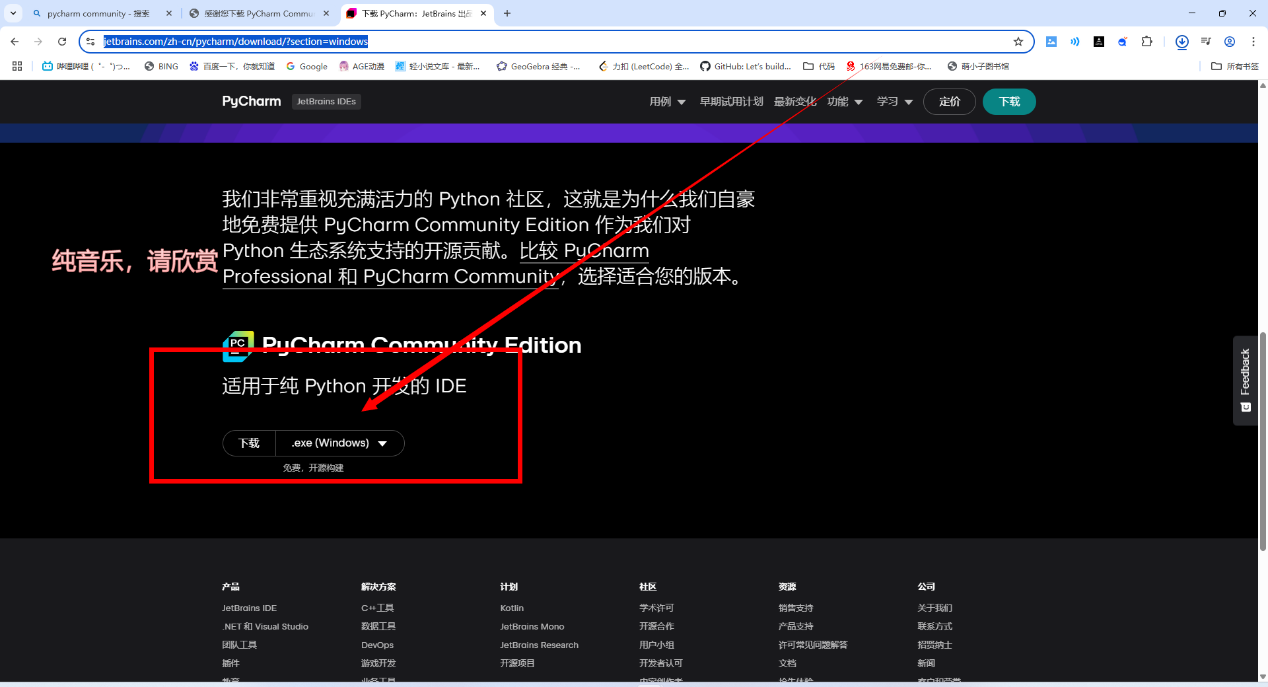1268x687 pixels.
Task: Open the JetBrains IDE footer link
Action: tap(249, 608)
